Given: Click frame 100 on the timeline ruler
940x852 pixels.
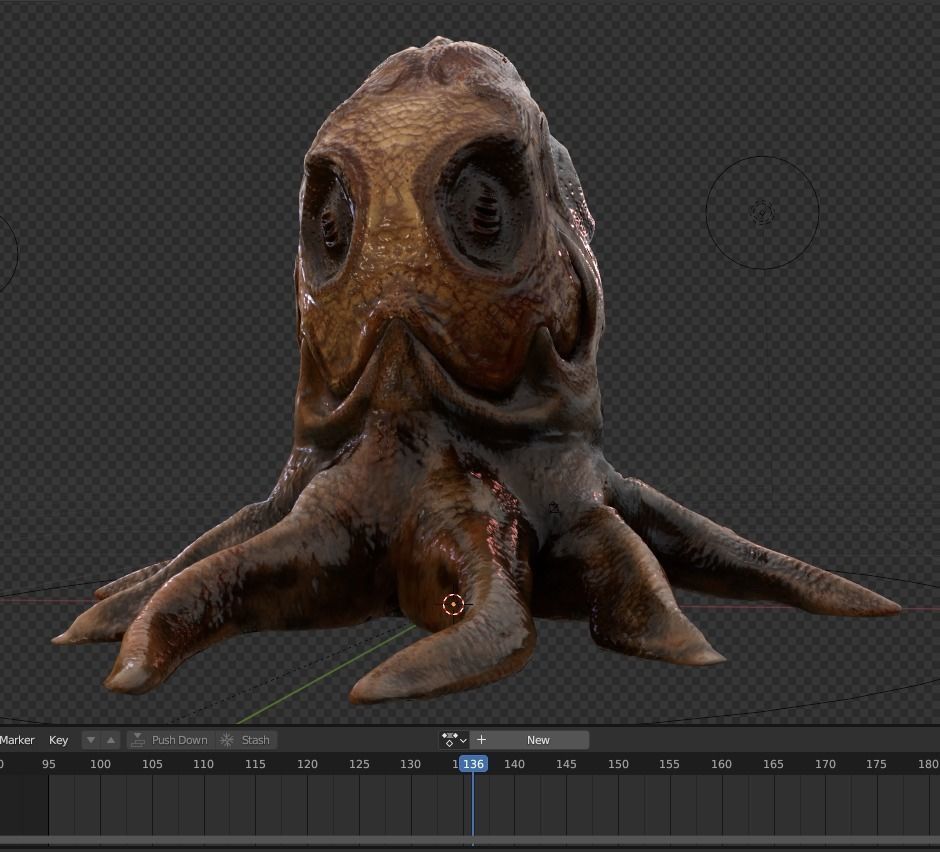Looking at the screenshot, I should pyautogui.click(x=100, y=764).
